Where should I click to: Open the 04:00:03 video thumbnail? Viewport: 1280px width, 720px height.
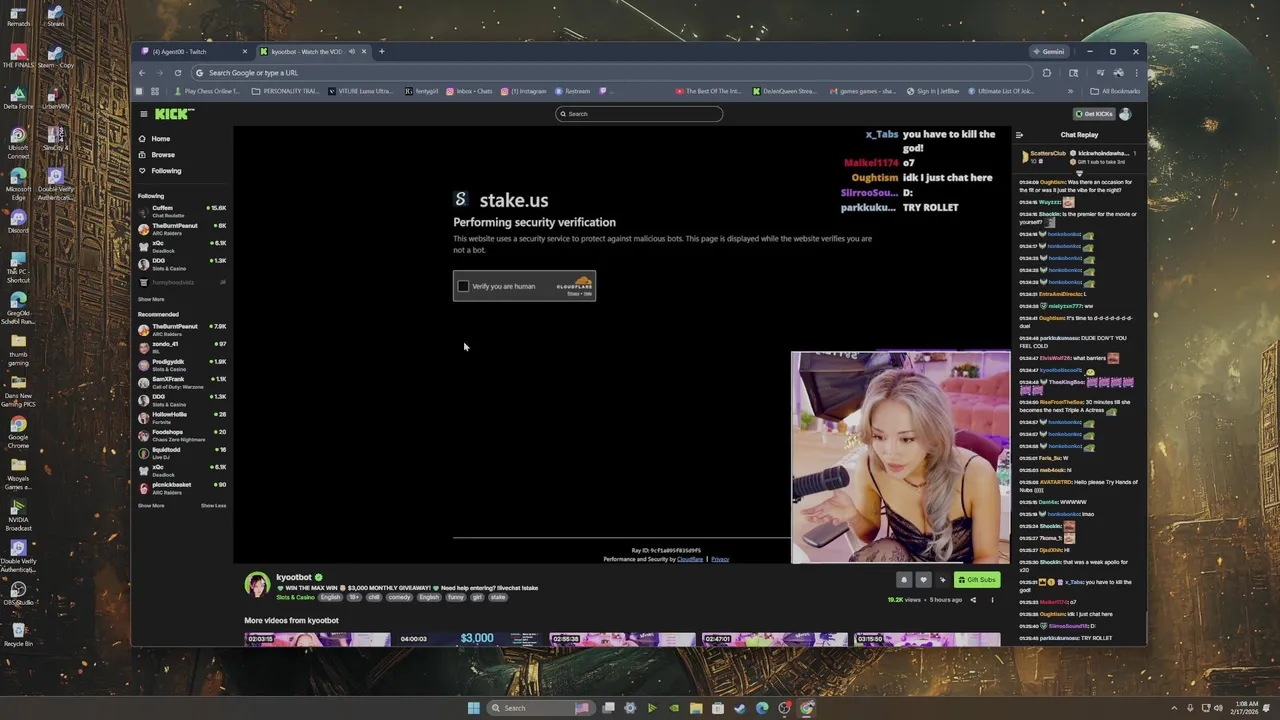tap(470, 639)
